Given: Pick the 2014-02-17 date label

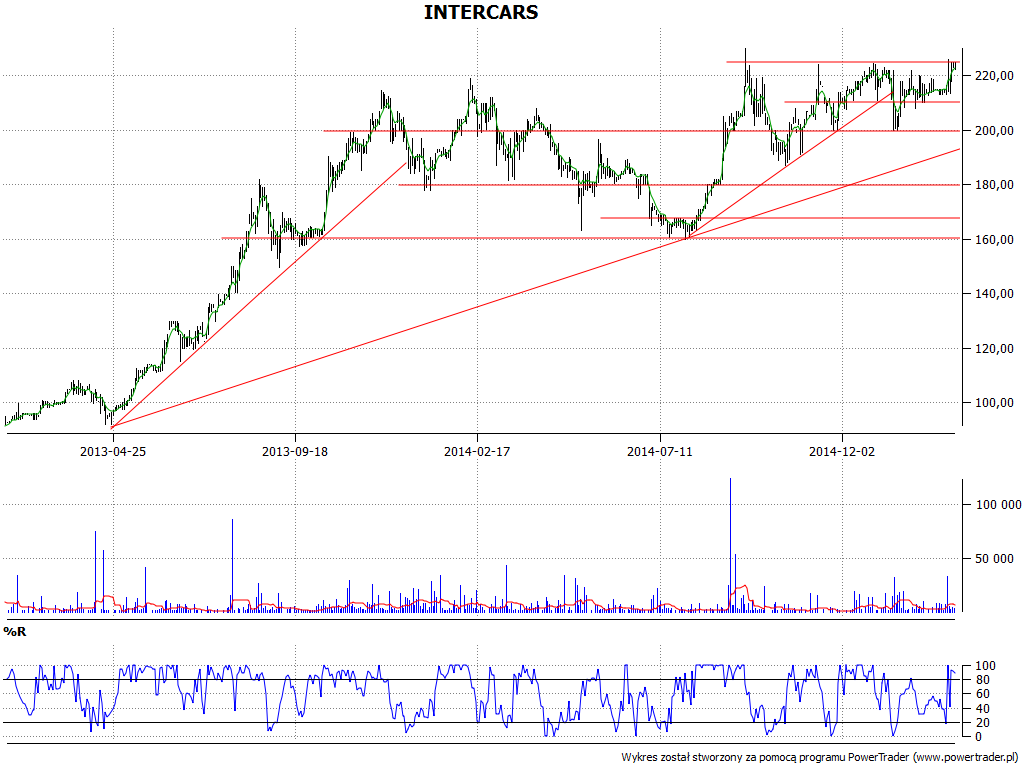Looking at the screenshot, I should click(477, 451).
